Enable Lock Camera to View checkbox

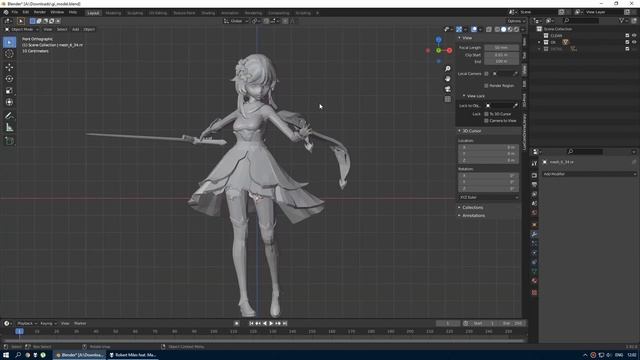[x=486, y=121]
